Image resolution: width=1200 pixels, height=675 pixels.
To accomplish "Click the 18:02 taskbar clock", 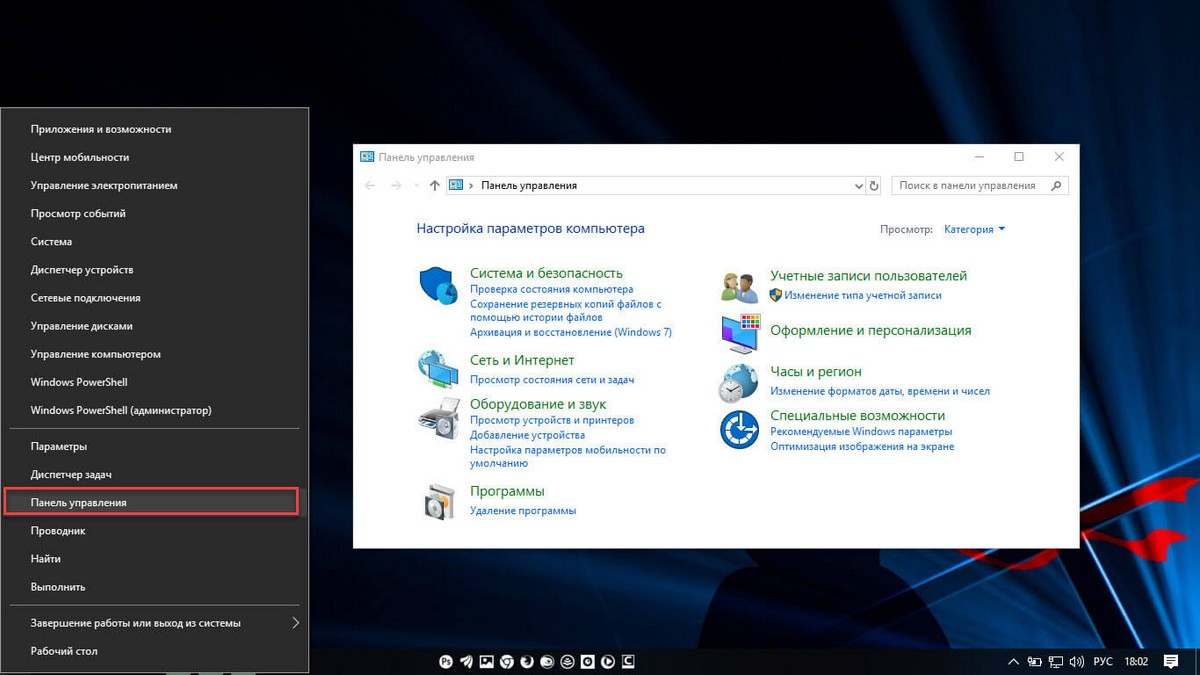I will pos(1135,662).
